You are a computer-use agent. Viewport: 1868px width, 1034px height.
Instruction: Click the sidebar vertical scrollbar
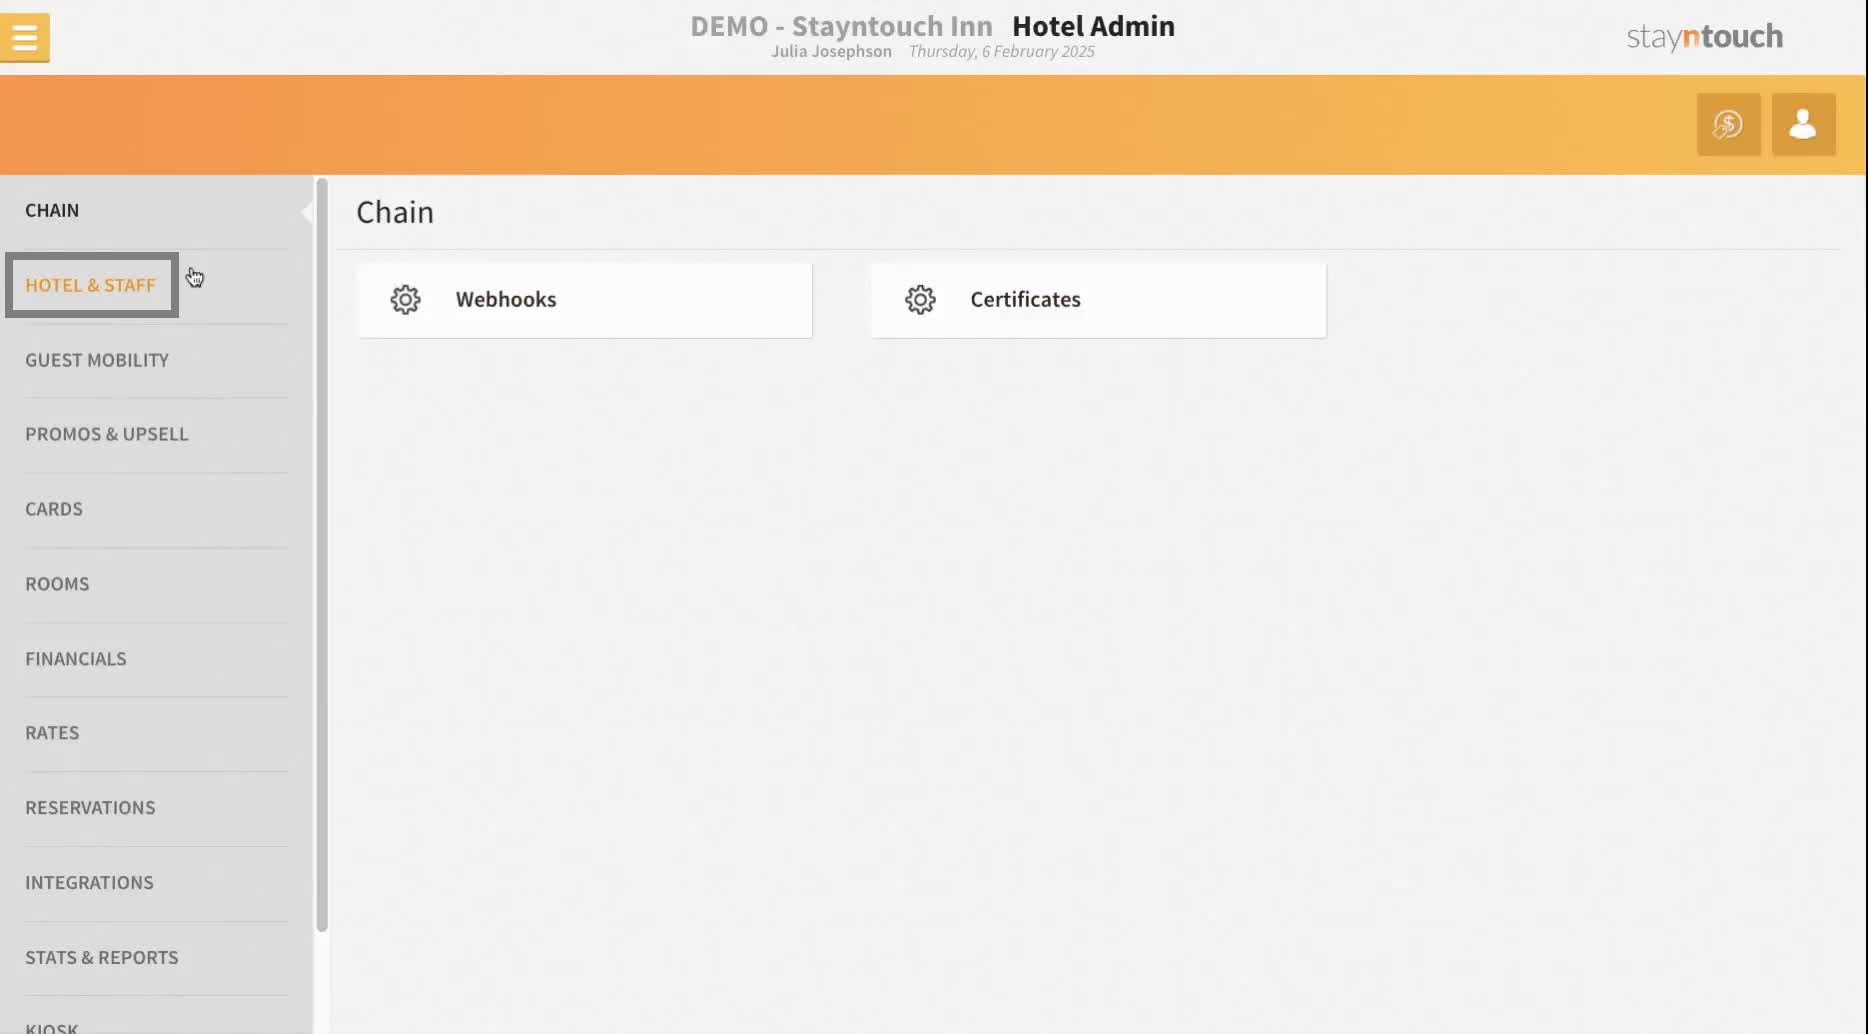pos(322,555)
